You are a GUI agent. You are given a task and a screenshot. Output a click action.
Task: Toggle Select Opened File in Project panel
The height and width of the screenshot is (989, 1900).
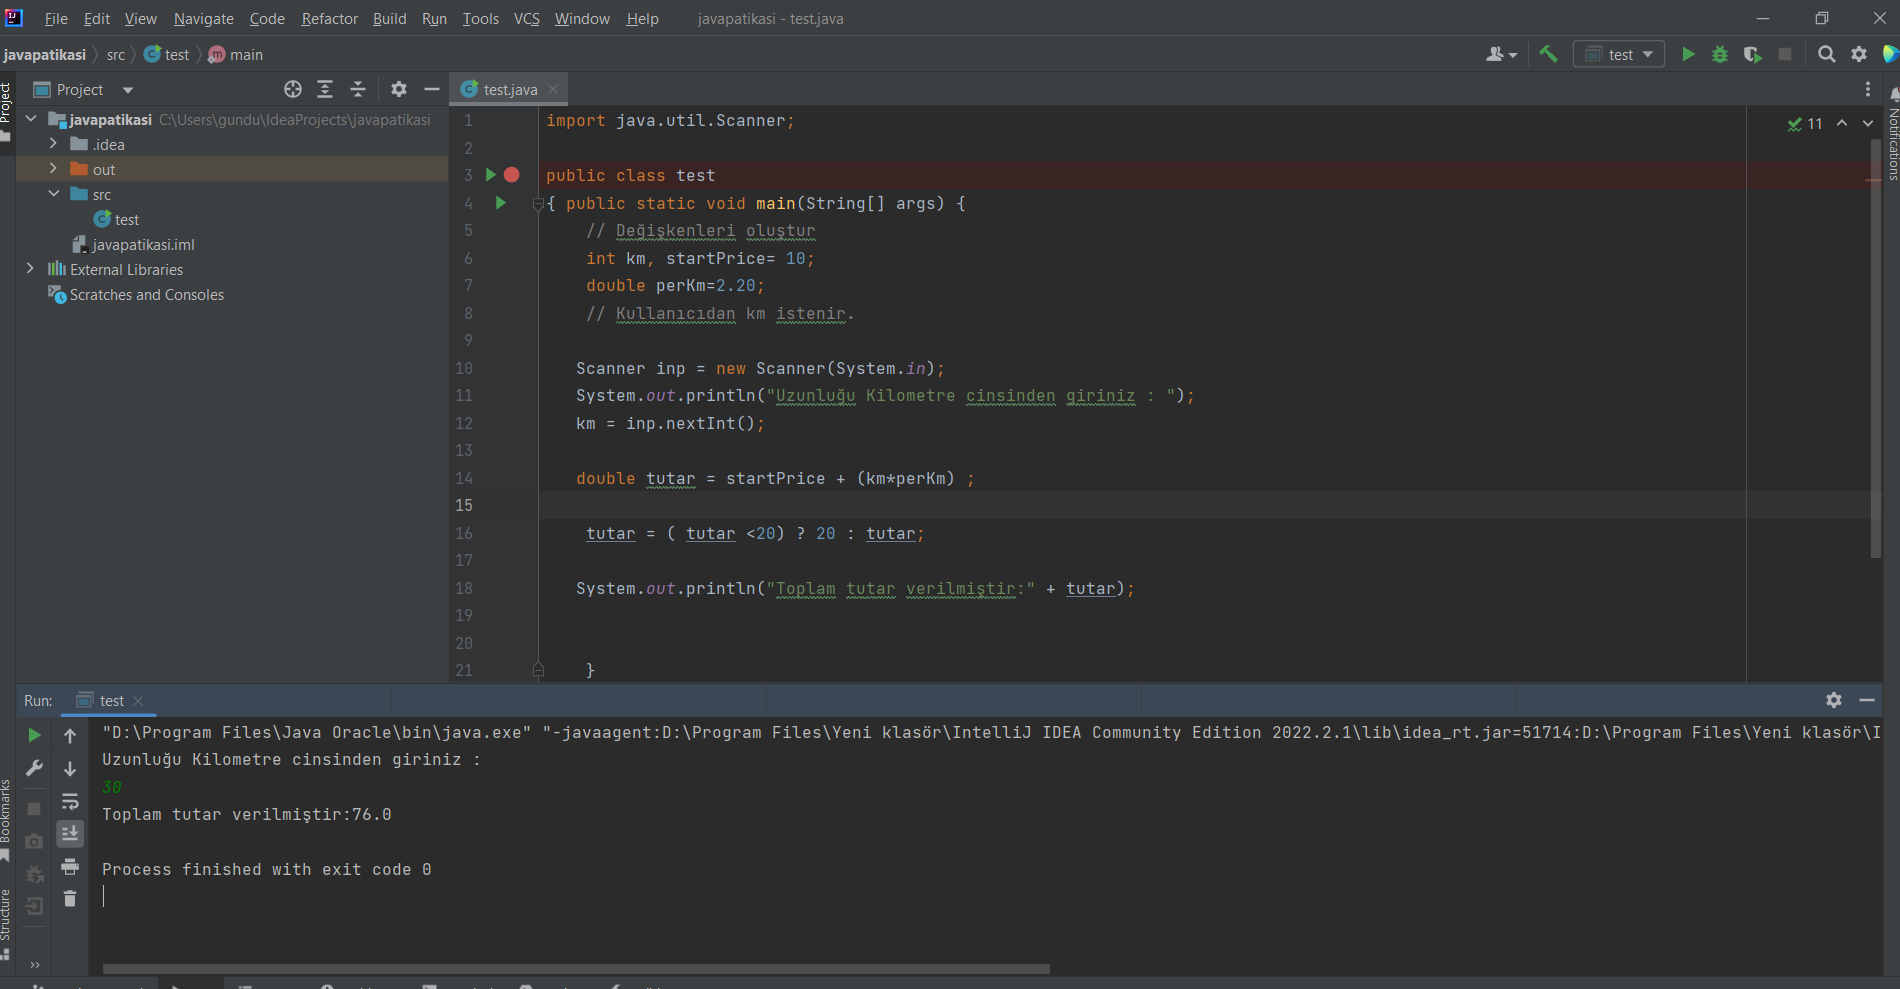(x=293, y=89)
